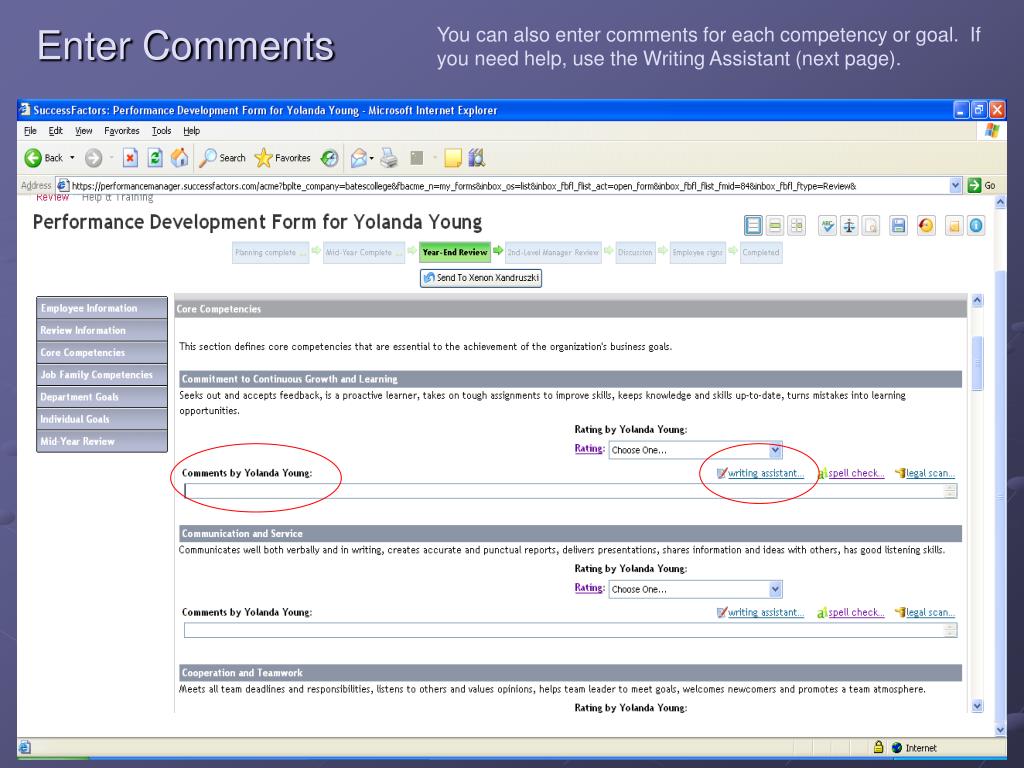
Task: Refresh the page using the toolbar icon
Action: [155, 158]
